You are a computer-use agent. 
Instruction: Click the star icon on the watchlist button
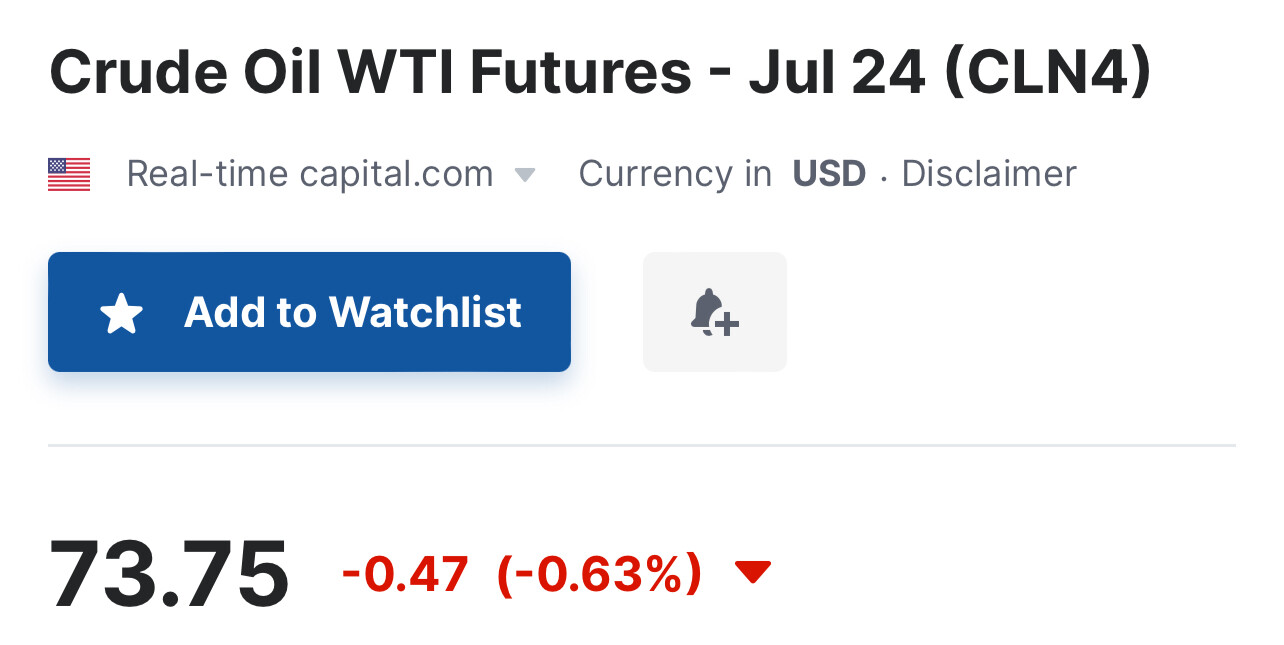point(121,314)
